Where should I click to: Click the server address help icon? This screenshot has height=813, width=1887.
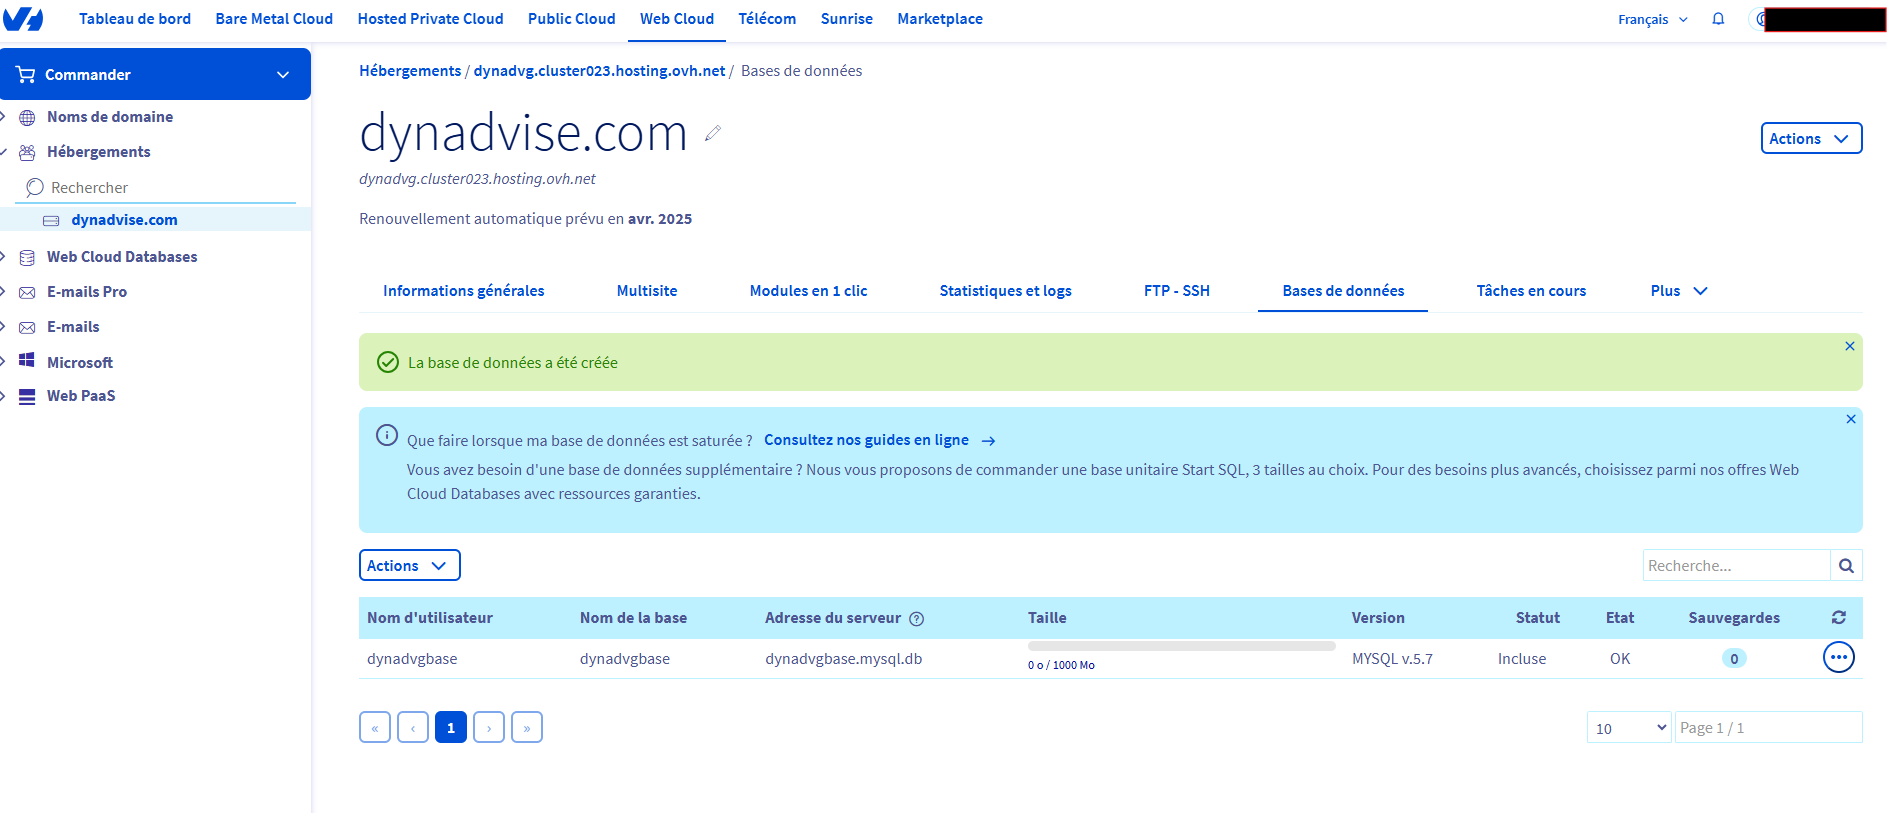pyautogui.click(x=916, y=619)
